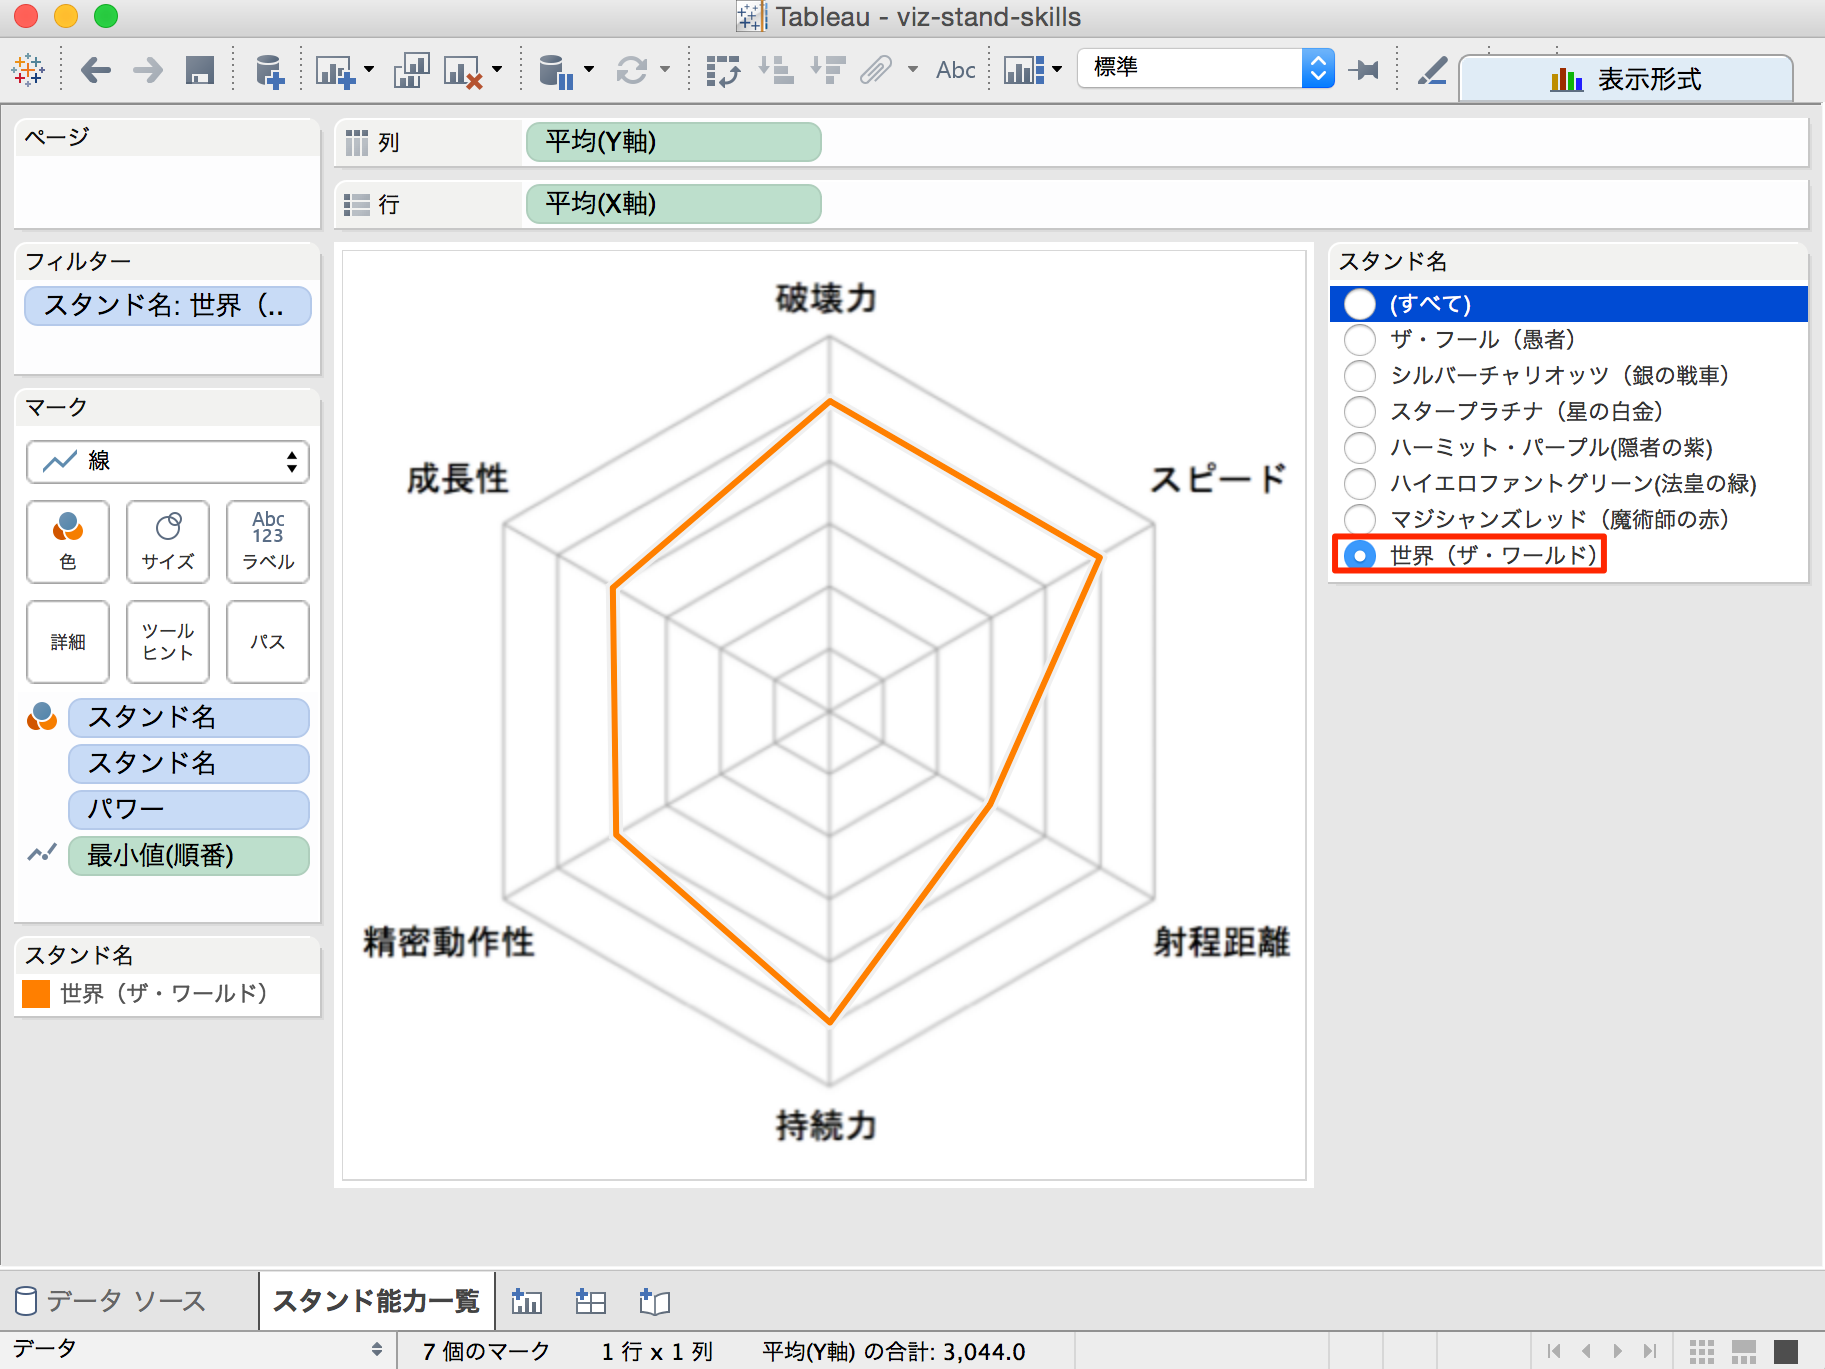Click the 詳細 detail mark button

68,641
